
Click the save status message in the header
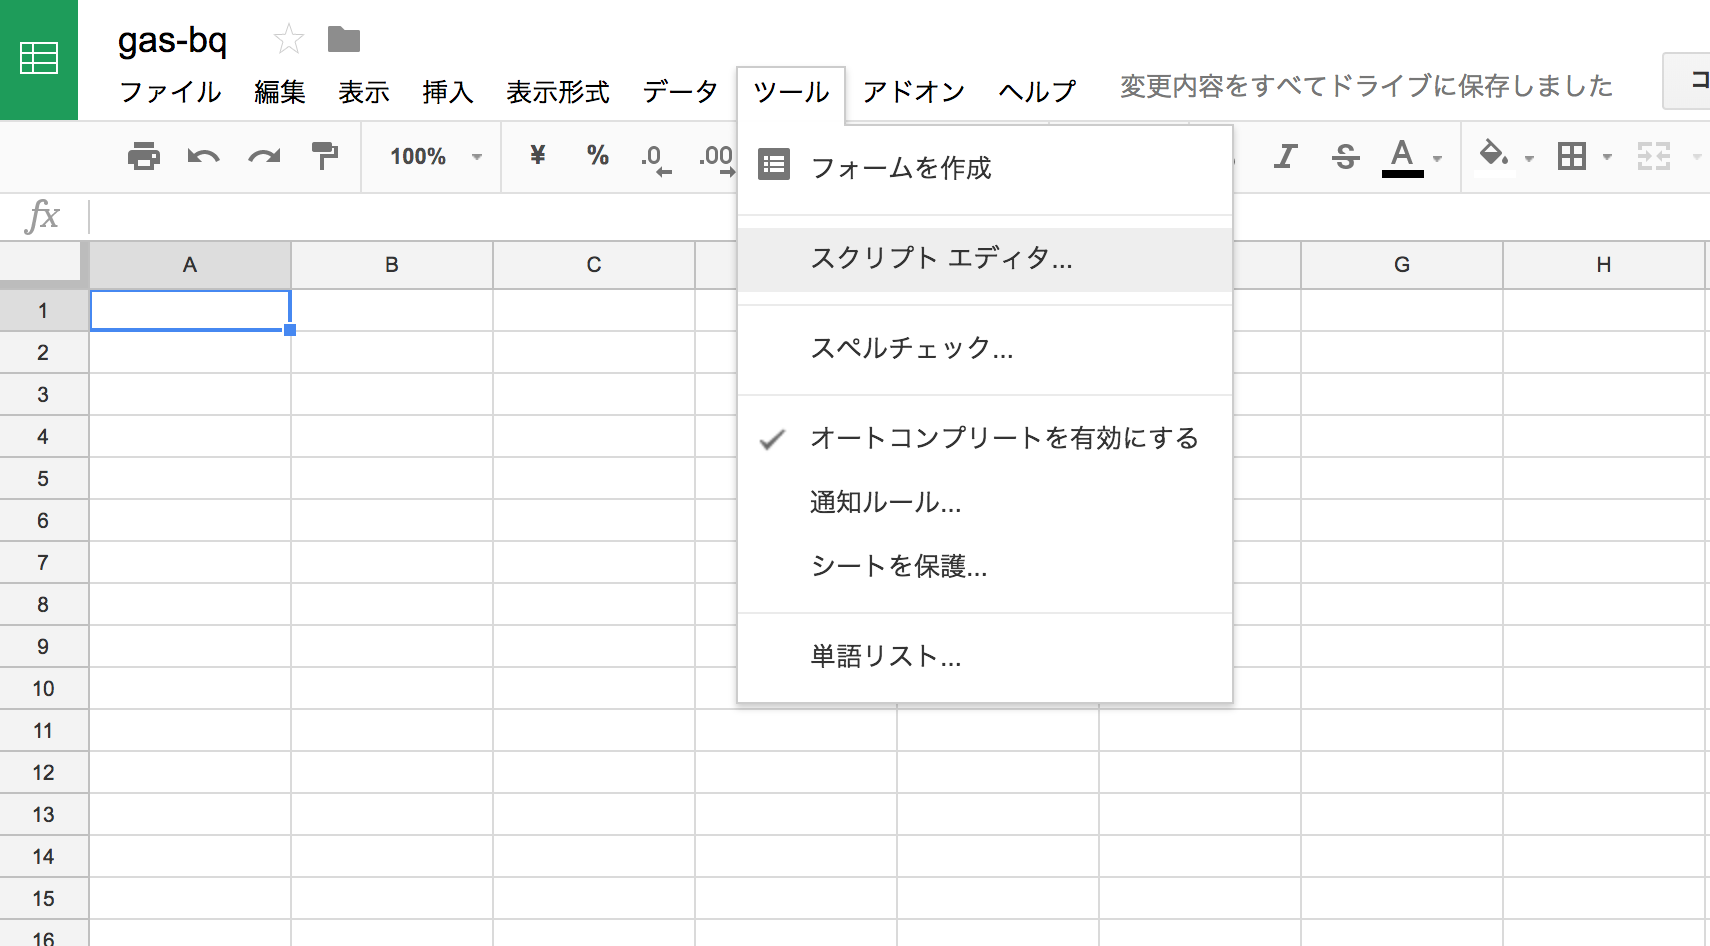(1366, 87)
